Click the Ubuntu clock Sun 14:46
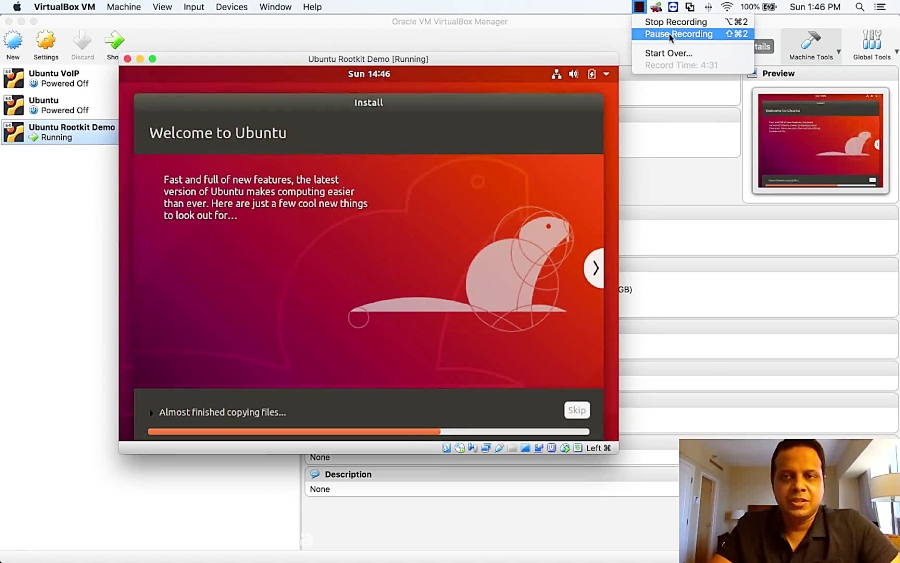Viewport: 900px width, 563px height. tap(368, 74)
